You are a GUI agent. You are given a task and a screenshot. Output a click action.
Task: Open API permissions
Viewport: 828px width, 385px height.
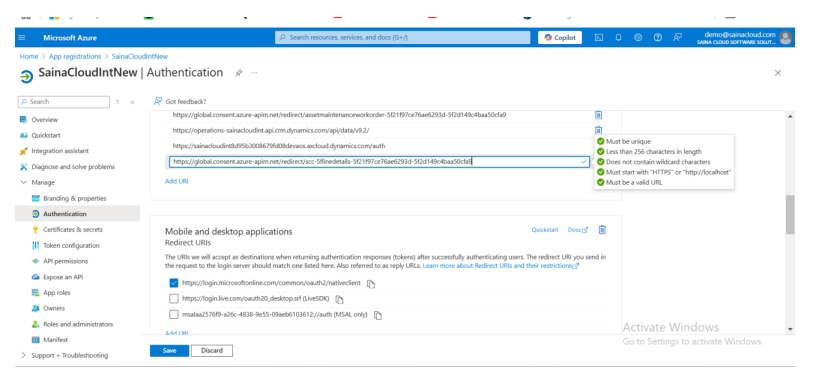65,261
